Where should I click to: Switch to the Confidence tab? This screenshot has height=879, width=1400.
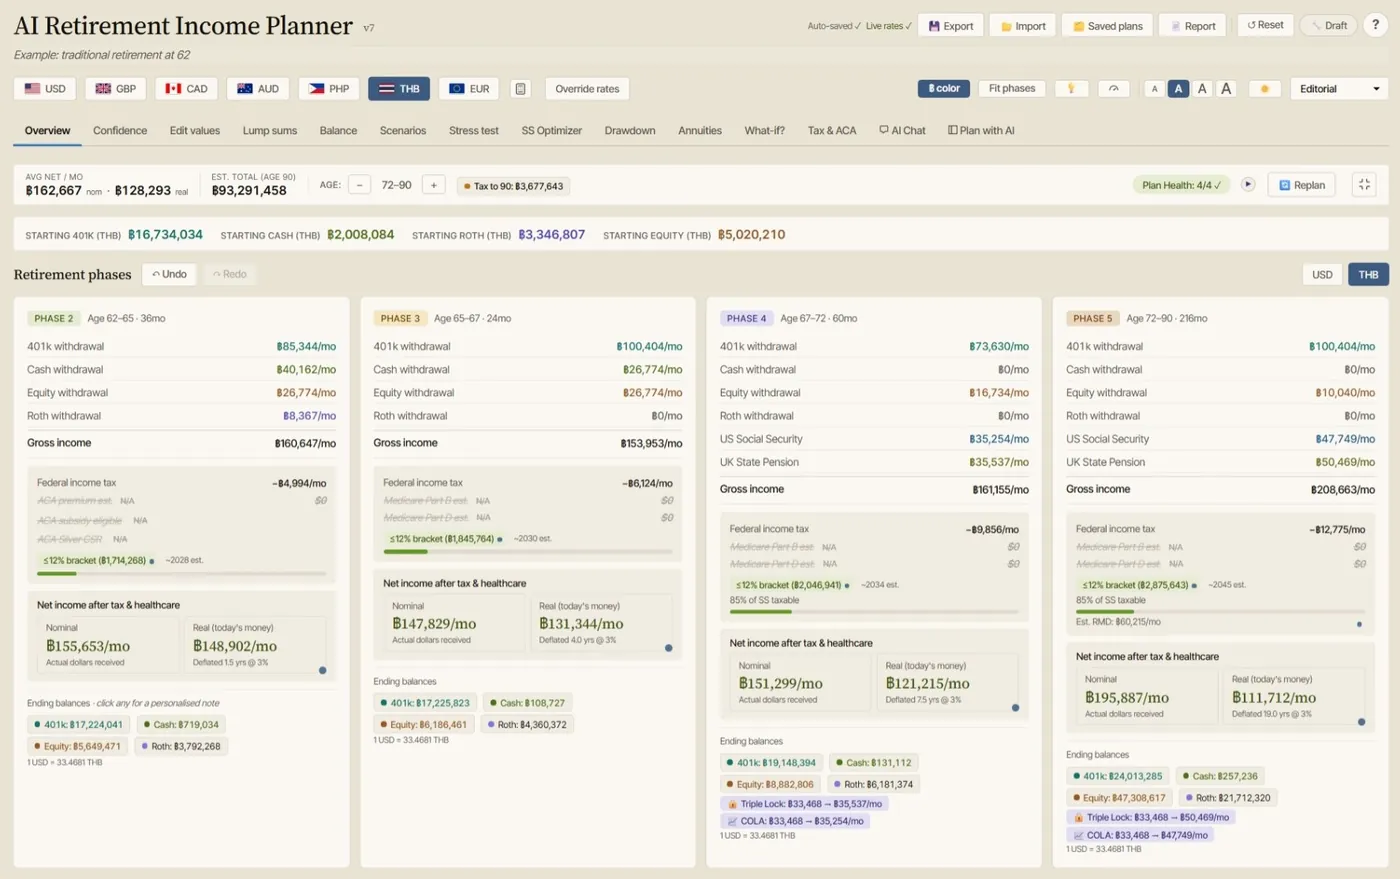(120, 131)
